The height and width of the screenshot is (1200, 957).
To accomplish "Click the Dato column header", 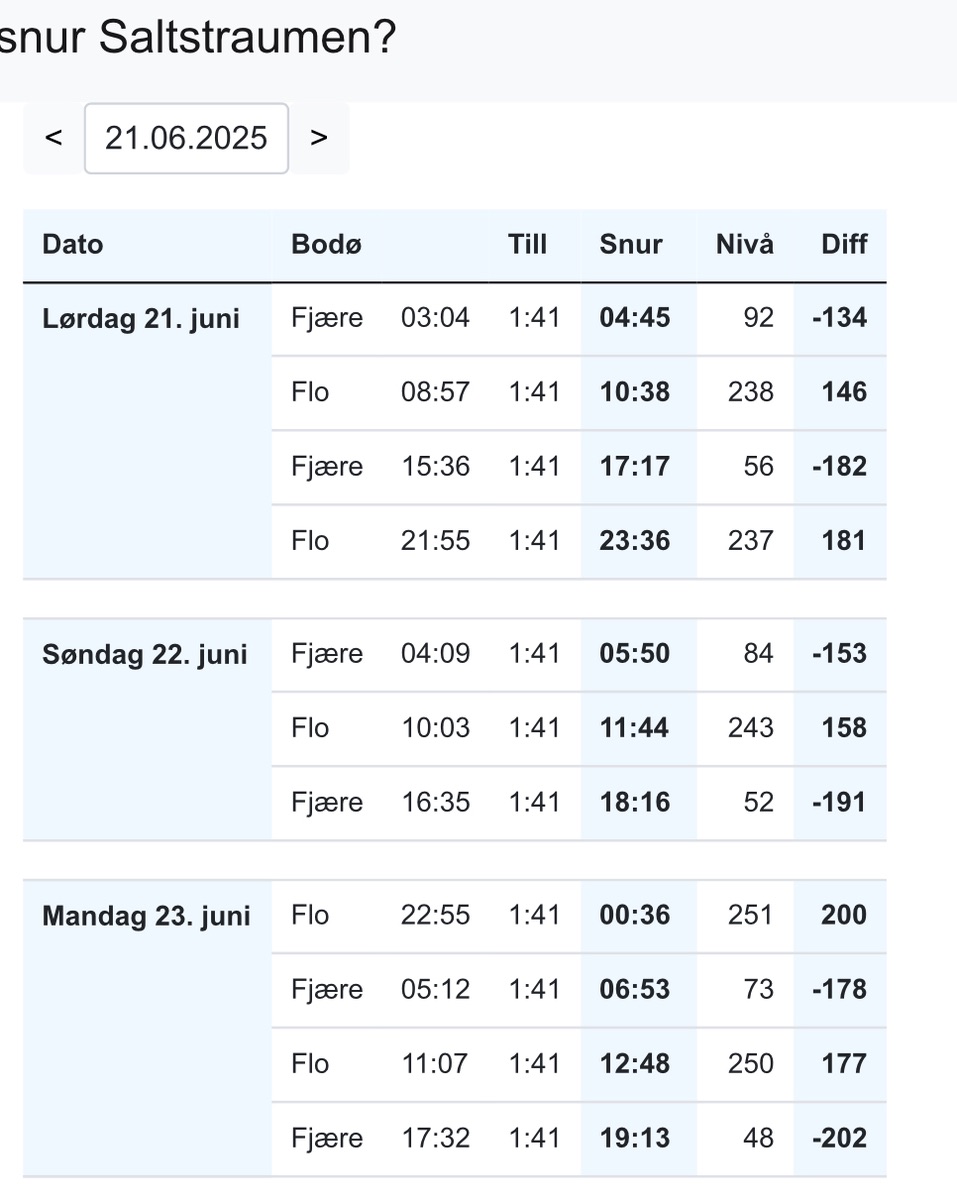I will pyautogui.click(x=73, y=244).
